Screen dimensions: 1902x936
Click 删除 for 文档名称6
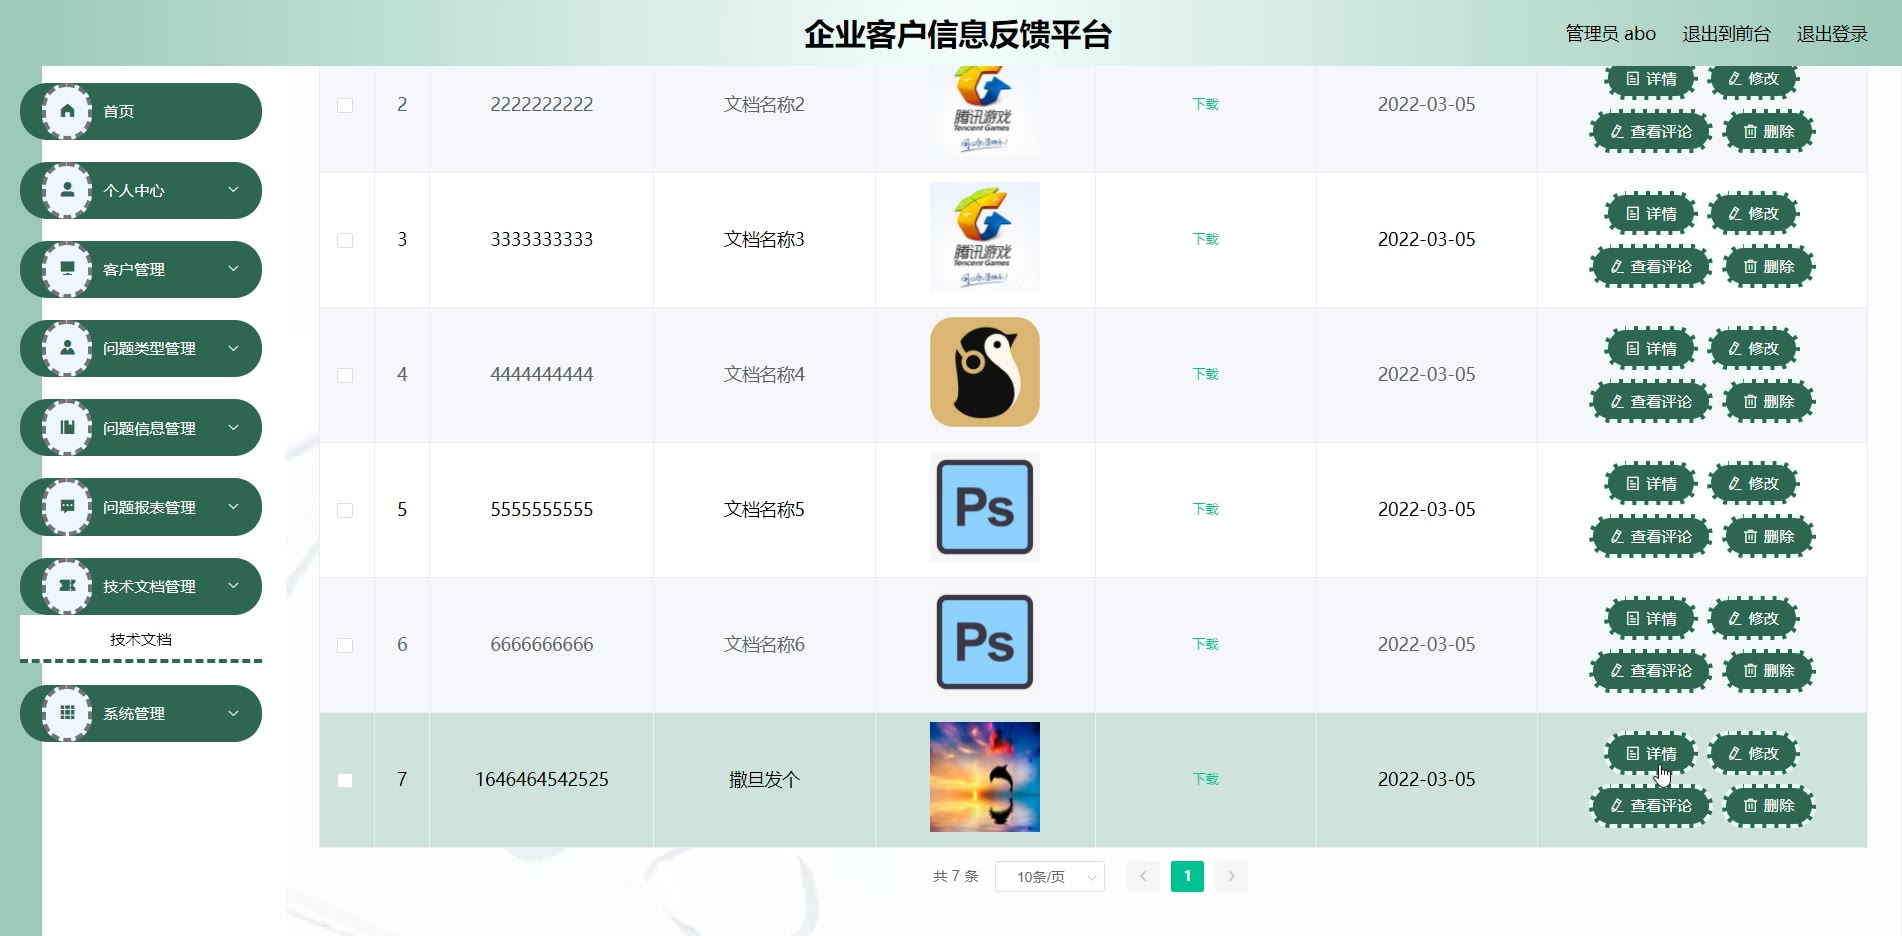pos(1769,671)
